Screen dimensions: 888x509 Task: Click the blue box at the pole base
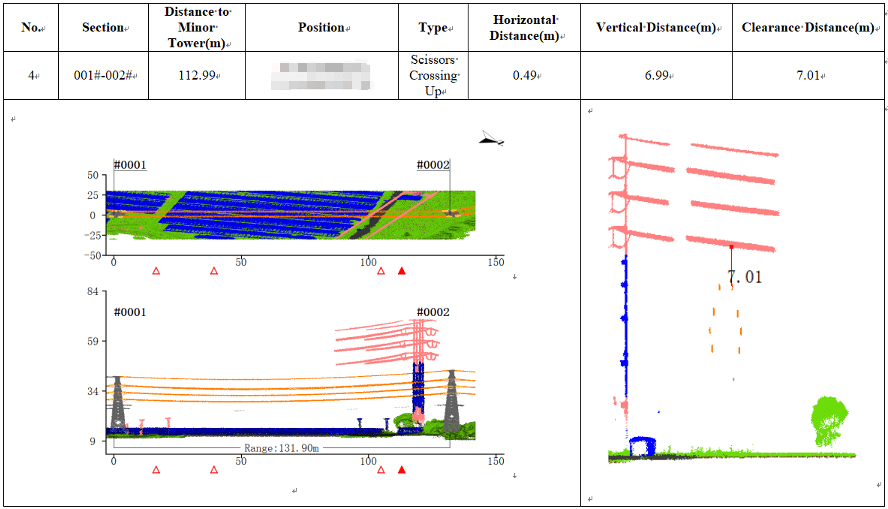642,445
